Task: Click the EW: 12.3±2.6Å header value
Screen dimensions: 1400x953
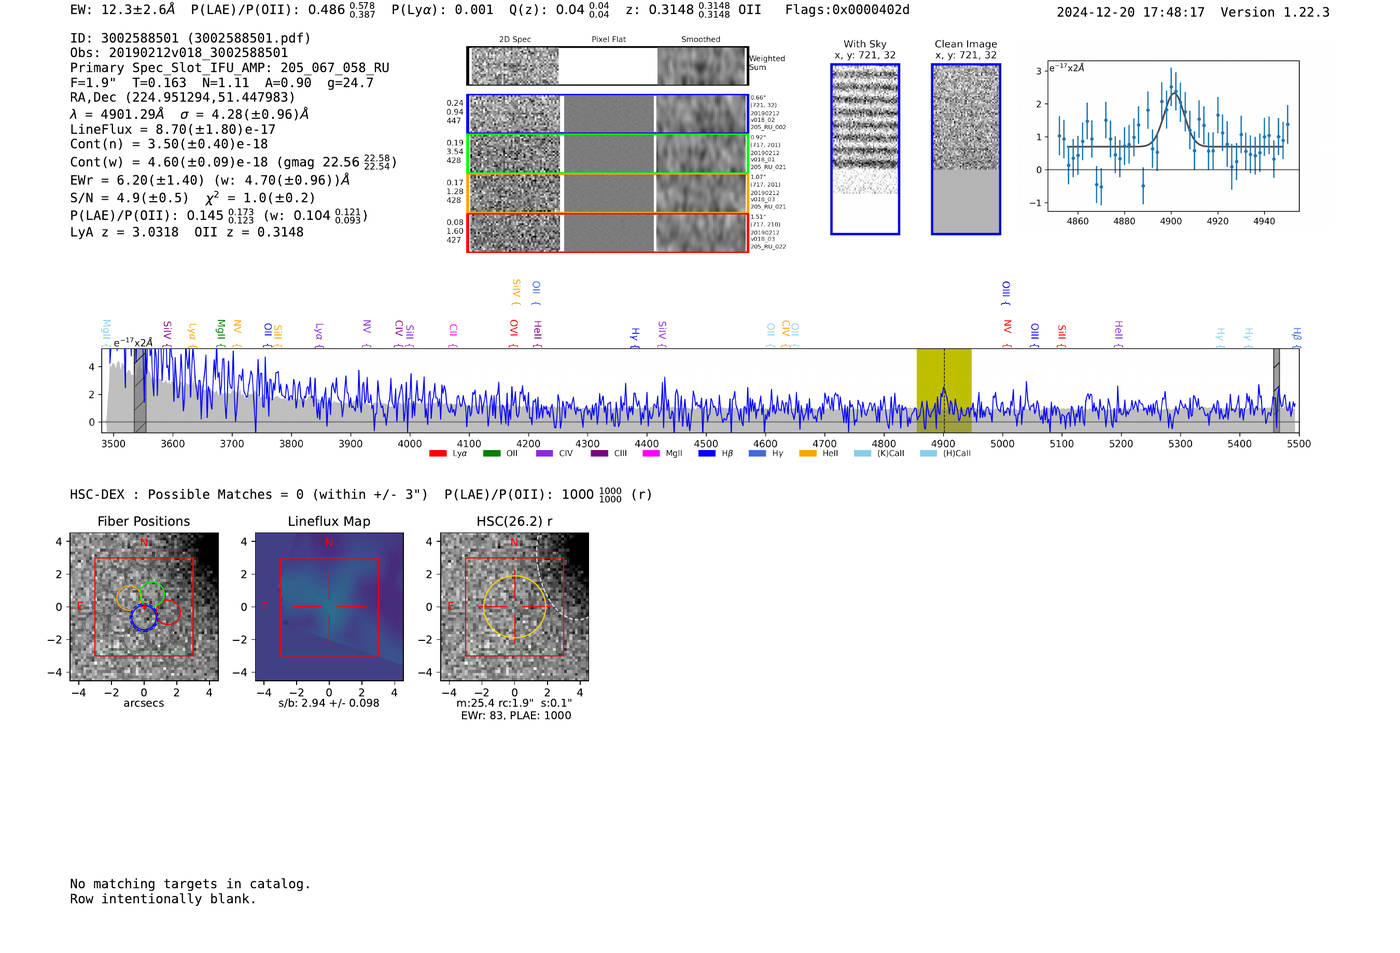Action: pos(123,10)
